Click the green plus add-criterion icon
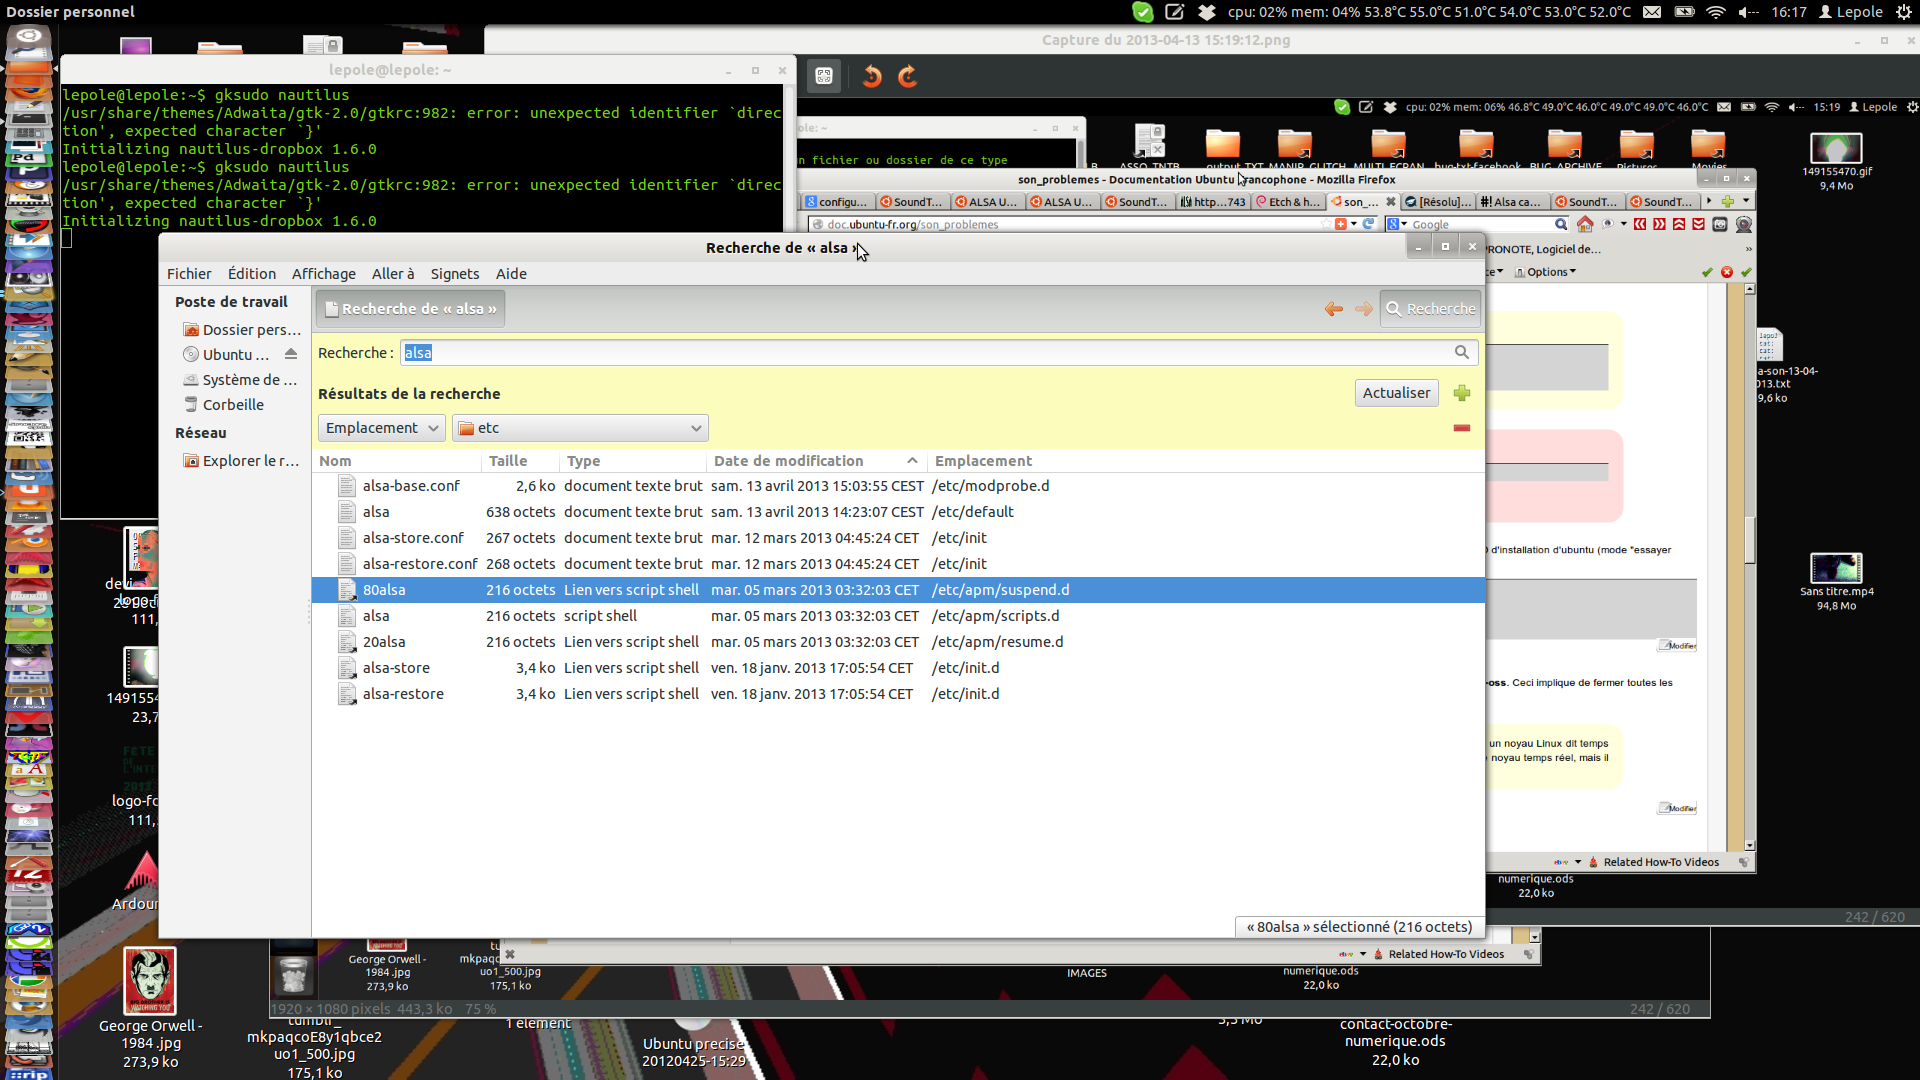 click(x=1462, y=393)
